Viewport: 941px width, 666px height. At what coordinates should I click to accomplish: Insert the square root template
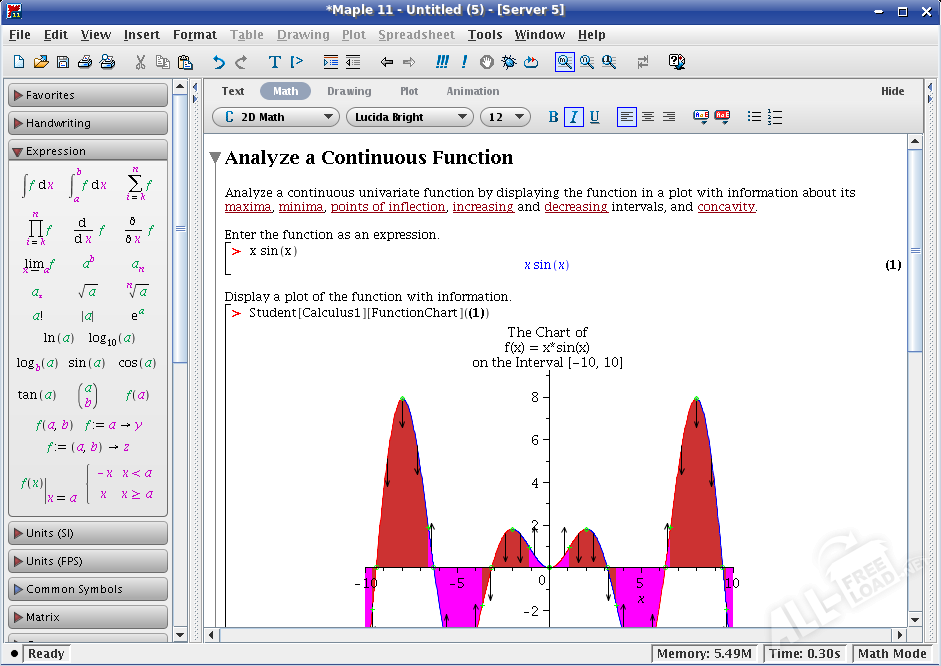pyautogui.click(x=87, y=291)
